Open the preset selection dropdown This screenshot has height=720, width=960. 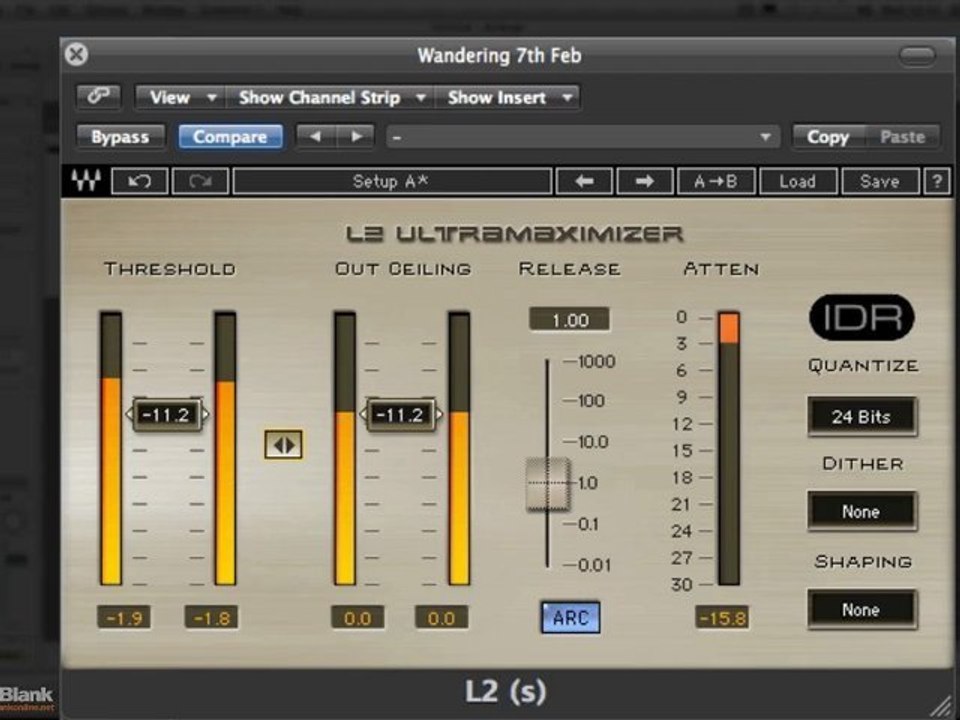583,137
